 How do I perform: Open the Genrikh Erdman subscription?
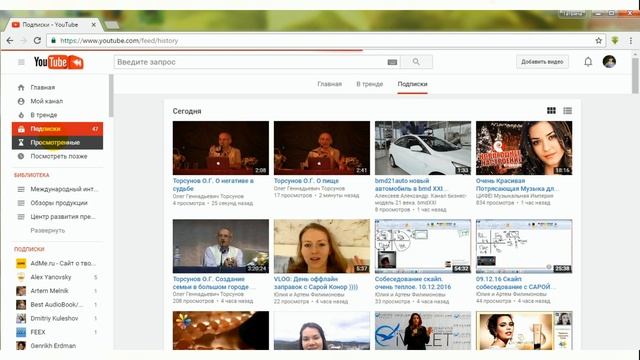click(57, 346)
